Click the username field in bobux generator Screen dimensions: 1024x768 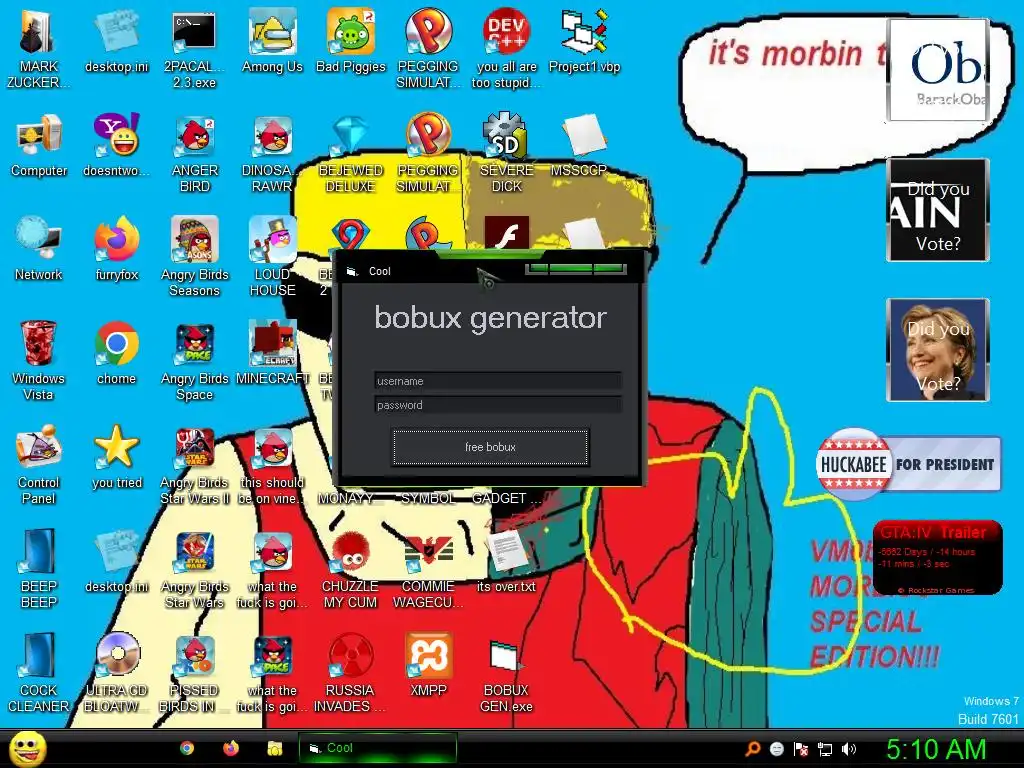tap(498, 381)
